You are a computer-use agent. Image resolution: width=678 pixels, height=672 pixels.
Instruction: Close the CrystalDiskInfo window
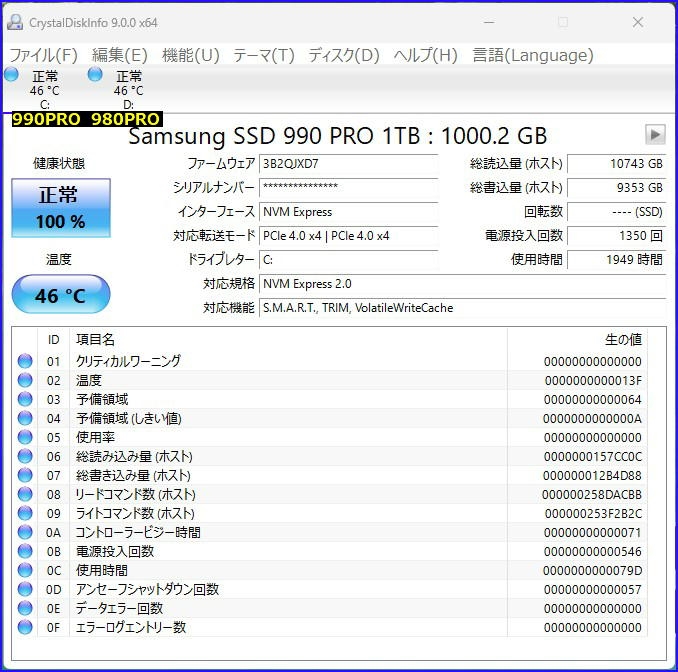pyautogui.click(x=638, y=22)
